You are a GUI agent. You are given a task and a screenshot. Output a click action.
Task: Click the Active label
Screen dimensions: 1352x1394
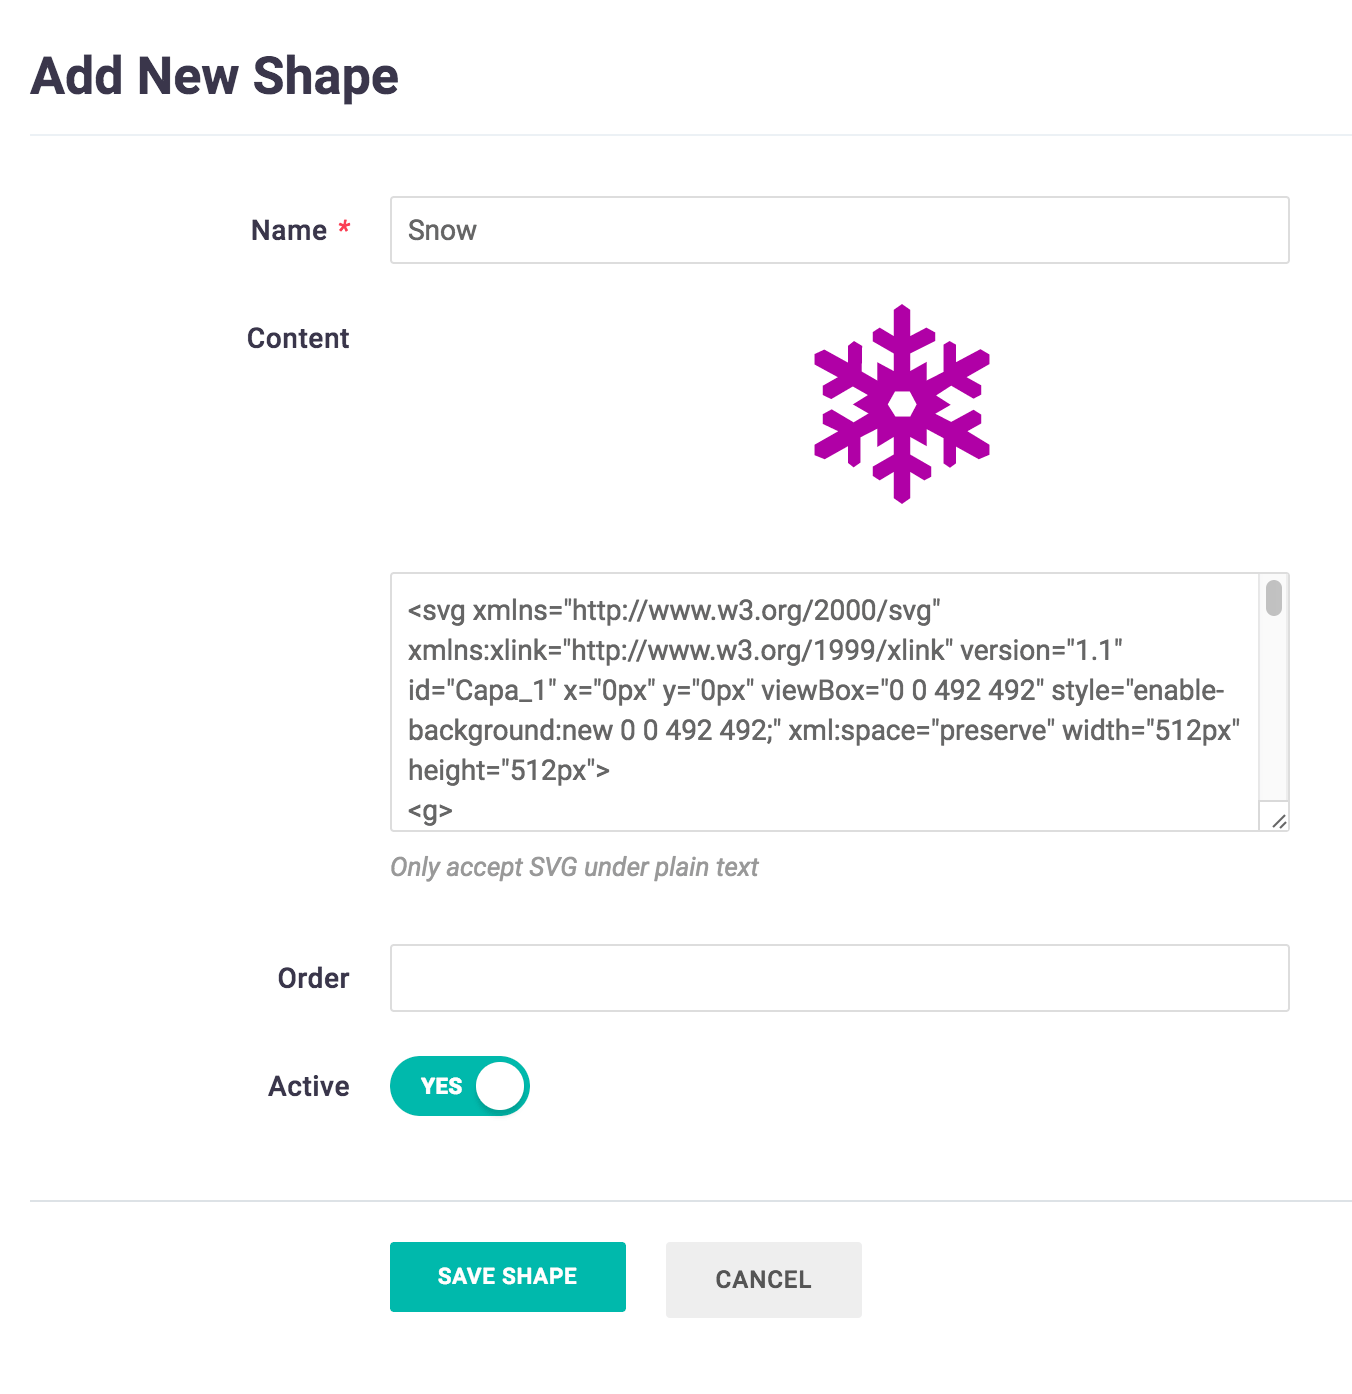pyautogui.click(x=308, y=1086)
